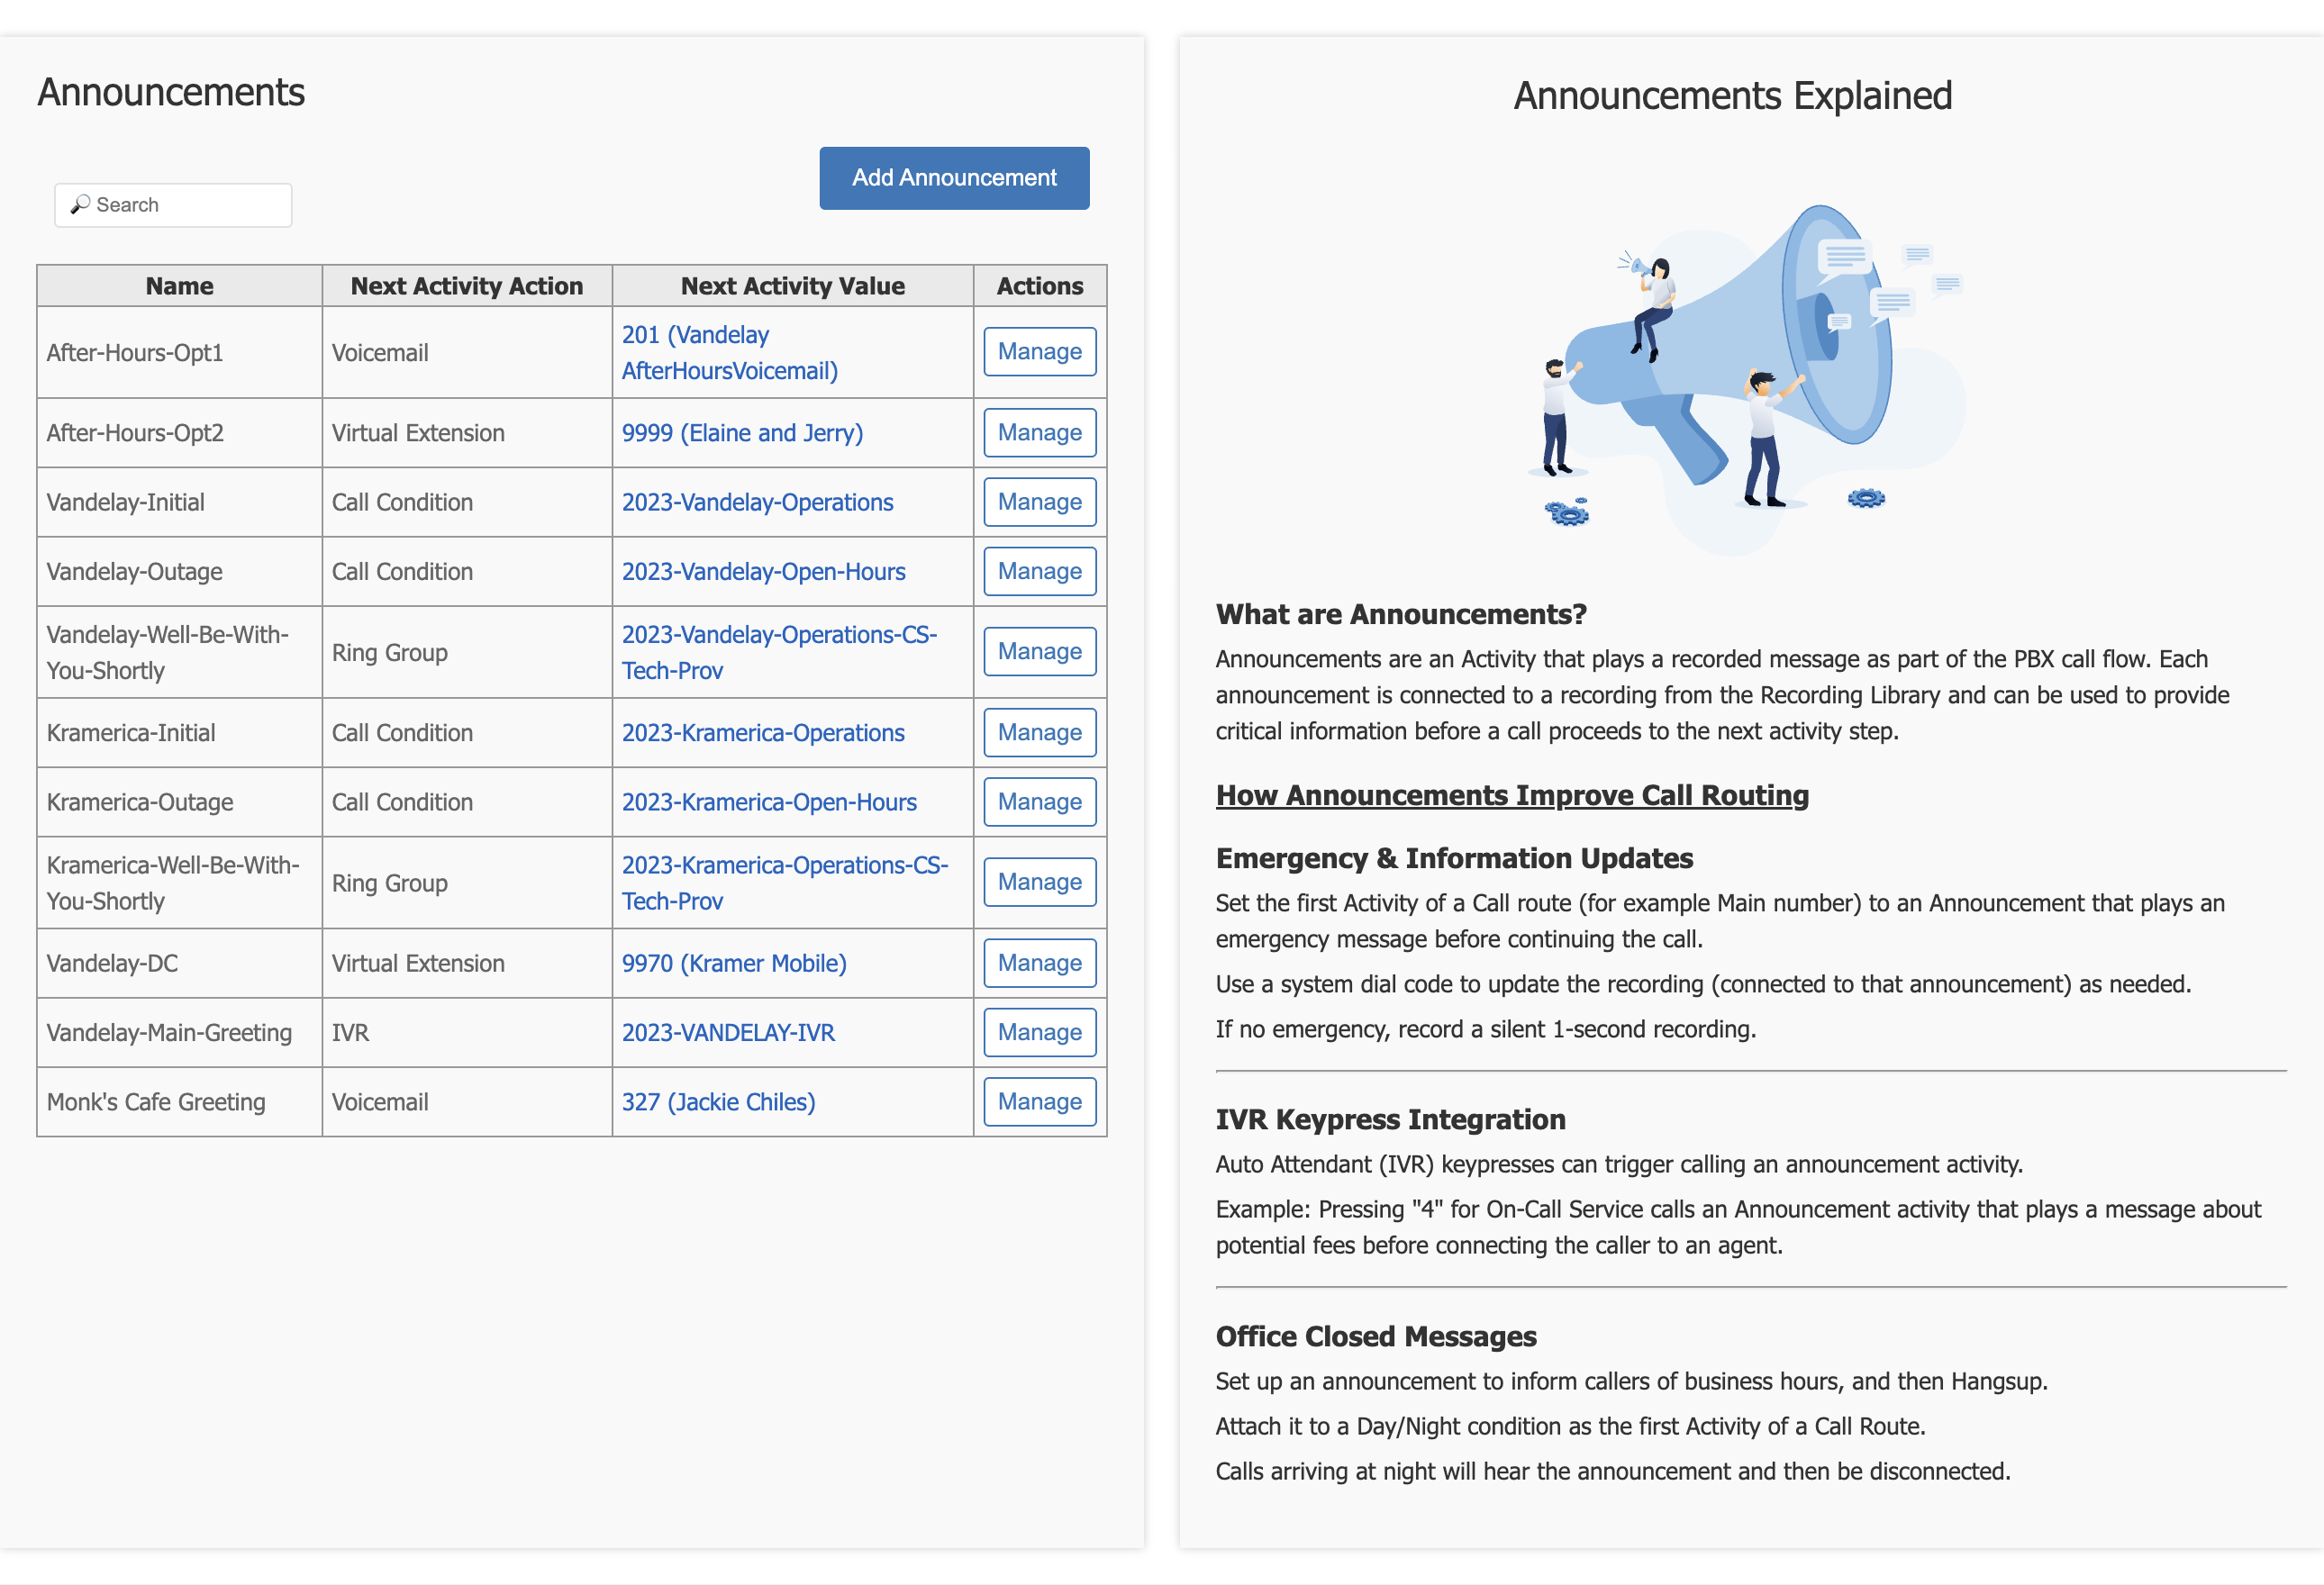Click Call Condition in the Kramerica-Outage row
The width and height of the screenshot is (2324, 1585).
pos(467,802)
